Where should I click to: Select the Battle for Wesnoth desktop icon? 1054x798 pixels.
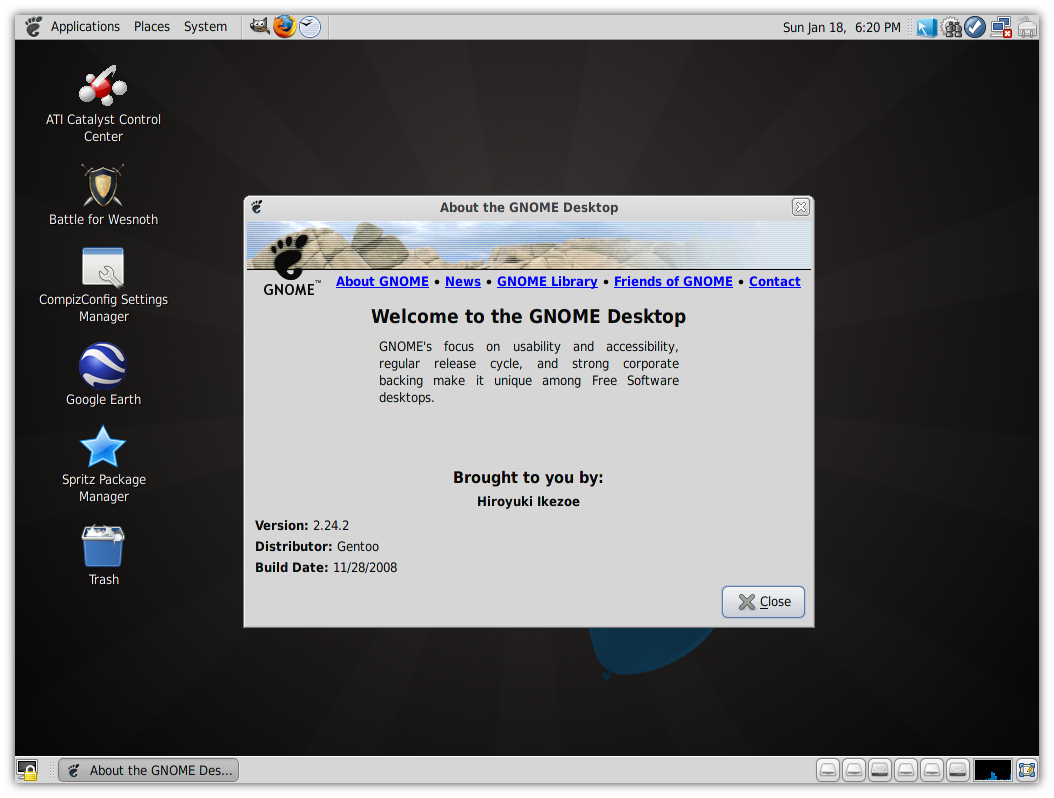pyautogui.click(x=104, y=196)
